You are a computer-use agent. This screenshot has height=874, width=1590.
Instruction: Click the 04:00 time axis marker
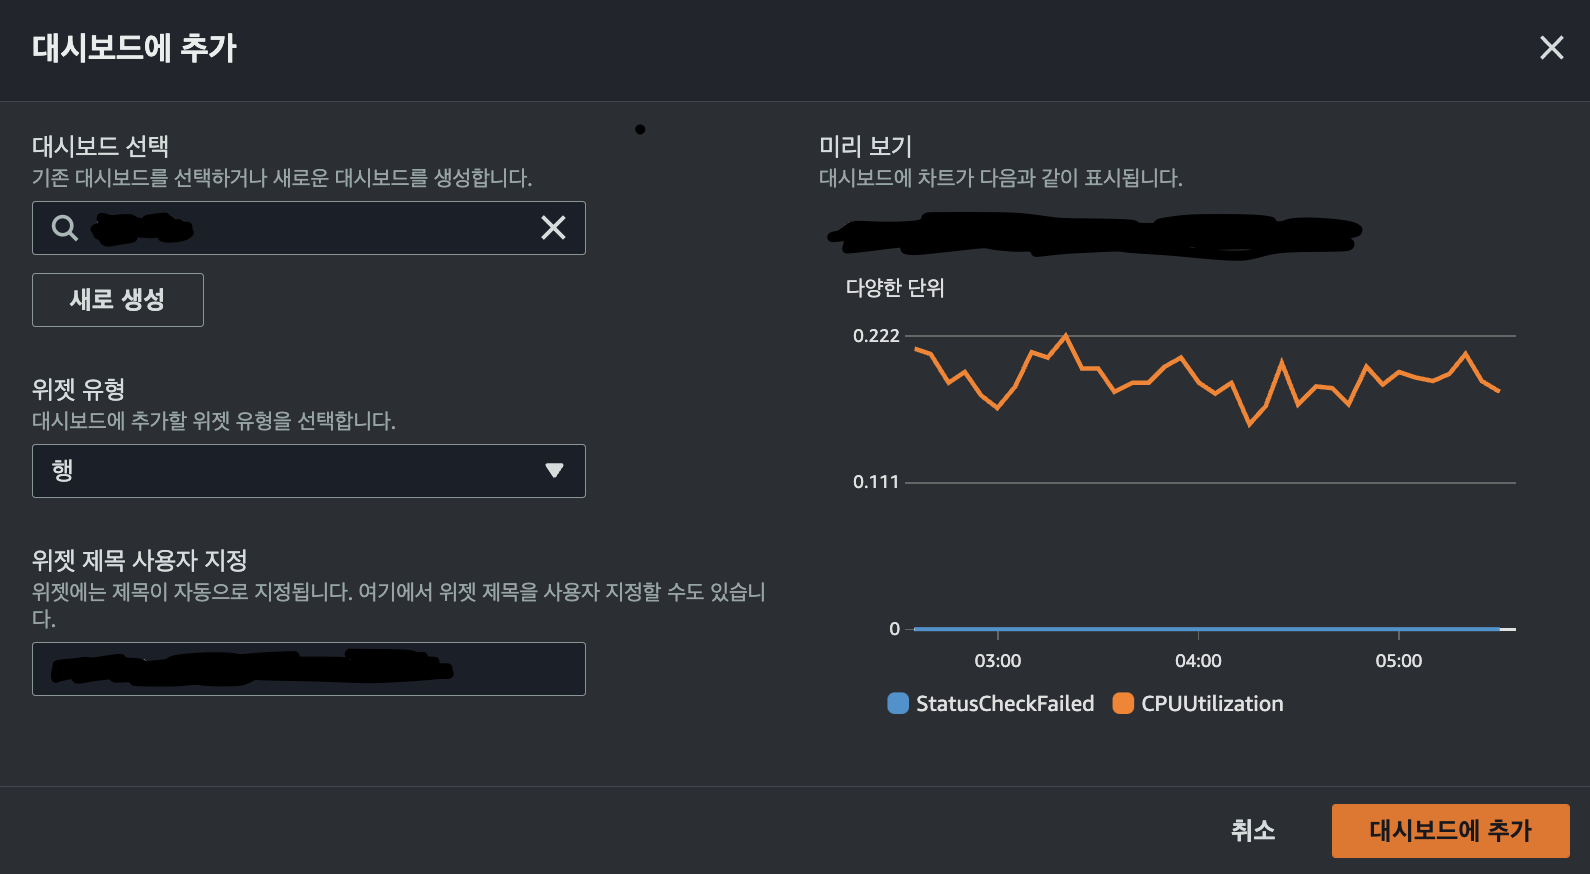coord(1198,661)
